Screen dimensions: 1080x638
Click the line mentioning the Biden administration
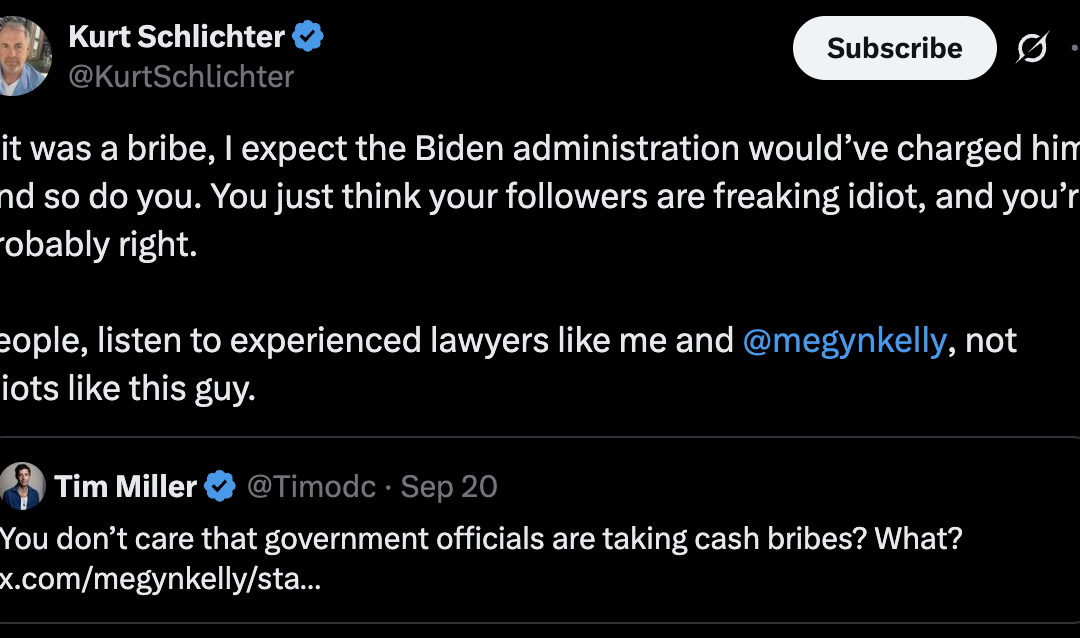540,147
